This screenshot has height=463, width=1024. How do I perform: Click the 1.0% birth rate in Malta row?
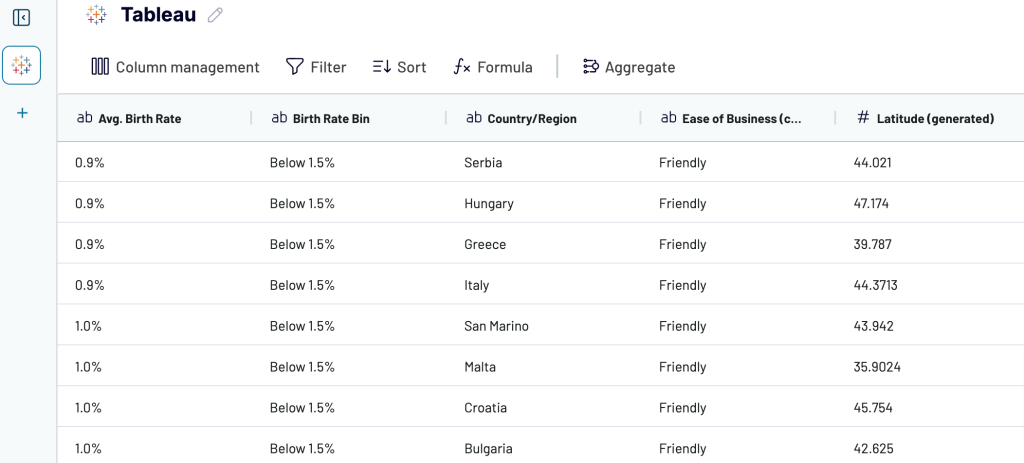88,367
